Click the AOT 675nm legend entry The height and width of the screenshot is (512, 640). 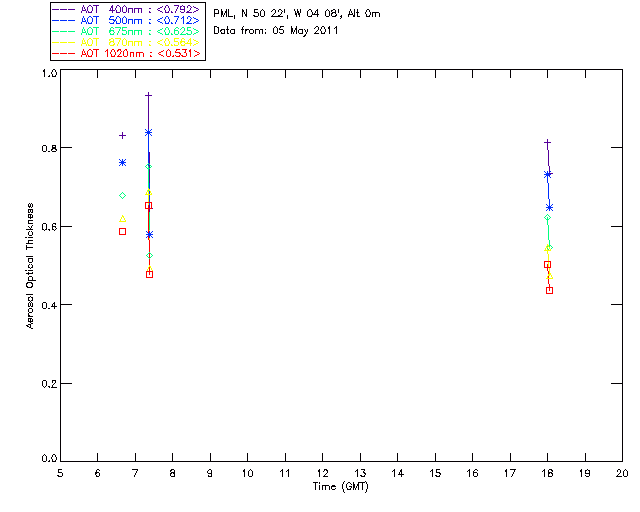[x=127, y=31]
